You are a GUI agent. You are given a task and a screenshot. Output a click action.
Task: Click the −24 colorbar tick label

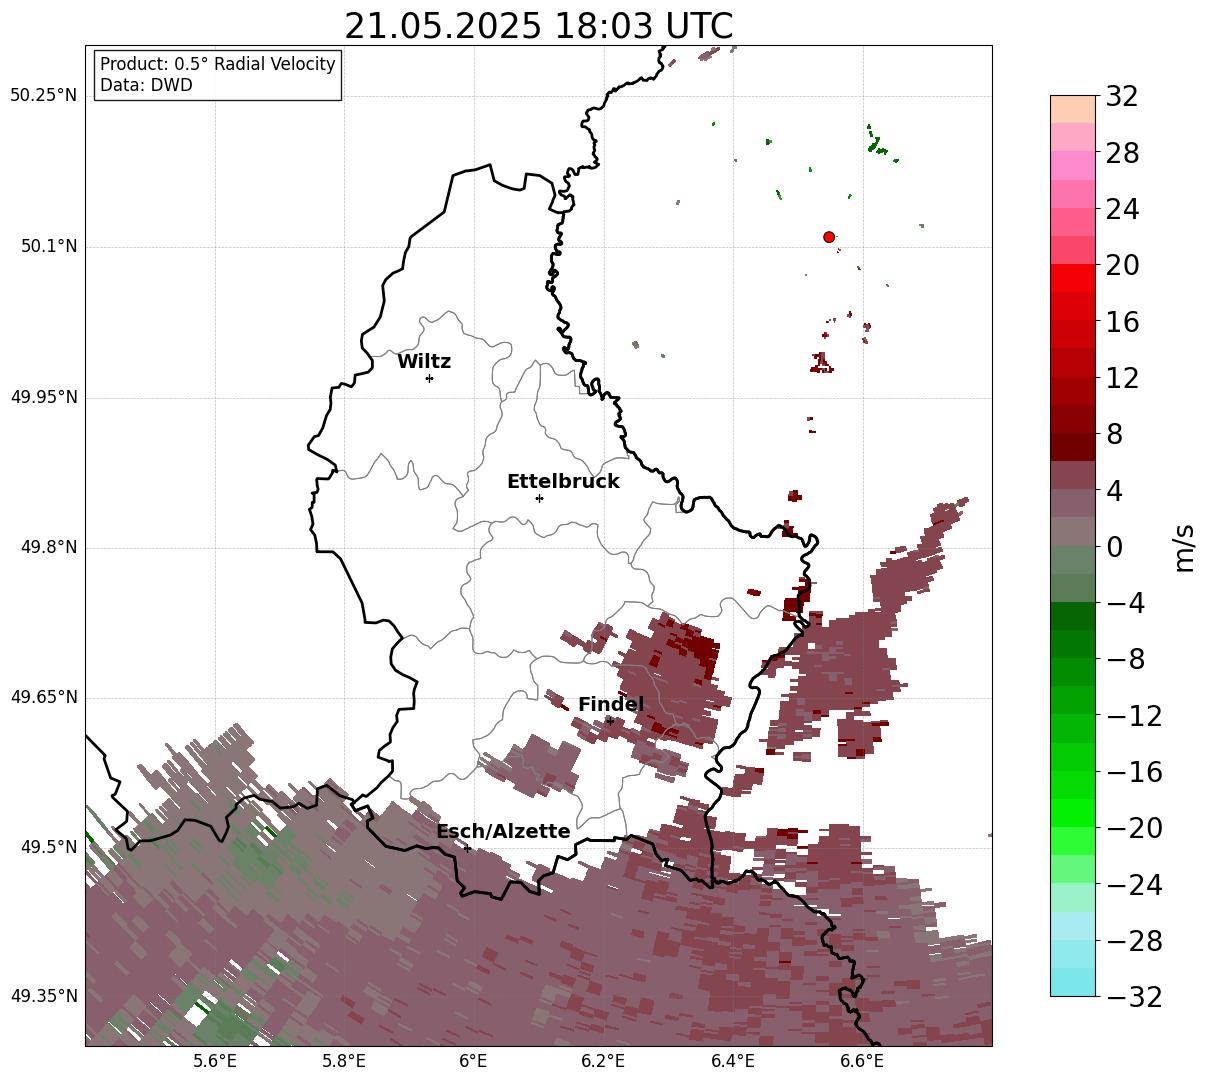1134,884
